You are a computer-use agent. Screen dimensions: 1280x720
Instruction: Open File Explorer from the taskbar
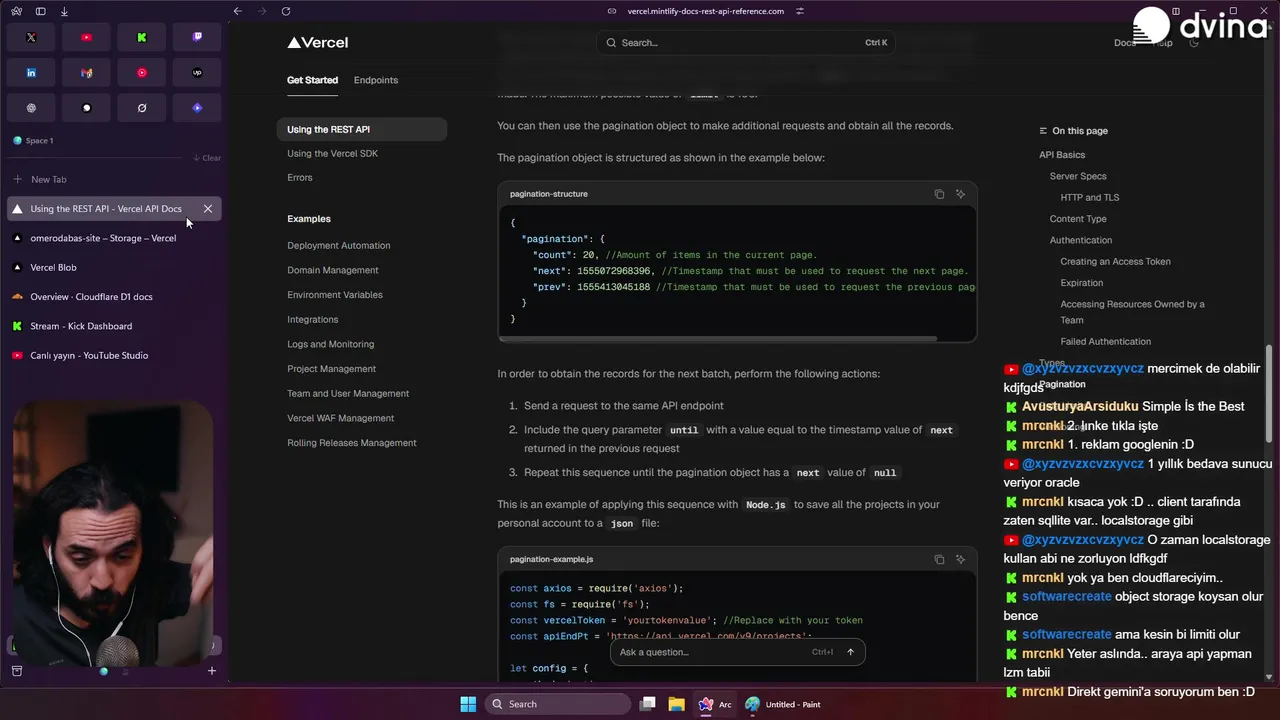pos(676,704)
